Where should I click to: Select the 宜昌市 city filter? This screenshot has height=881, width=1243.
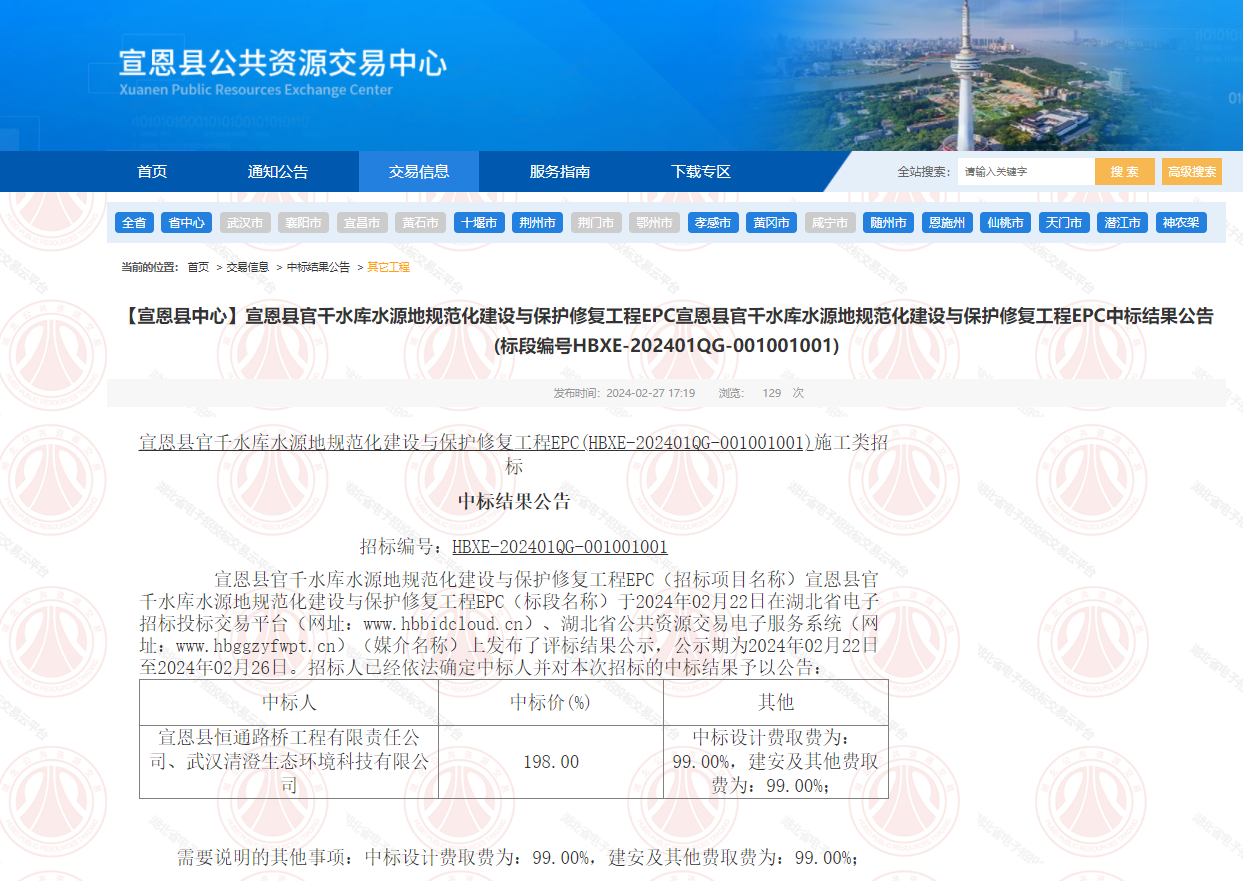tap(362, 223)
